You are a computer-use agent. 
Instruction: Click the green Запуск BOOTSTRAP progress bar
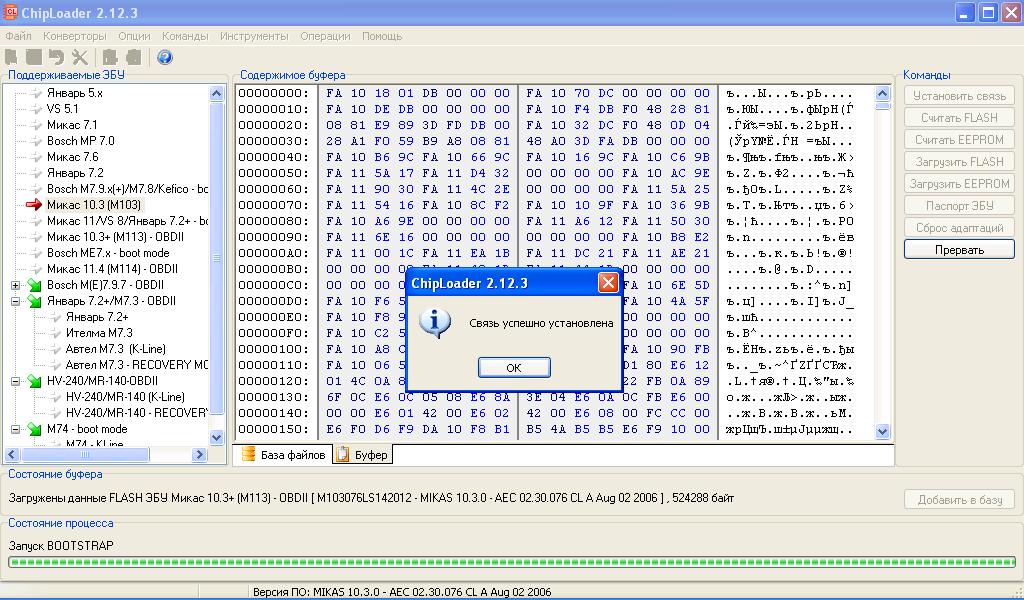point(511,562)
